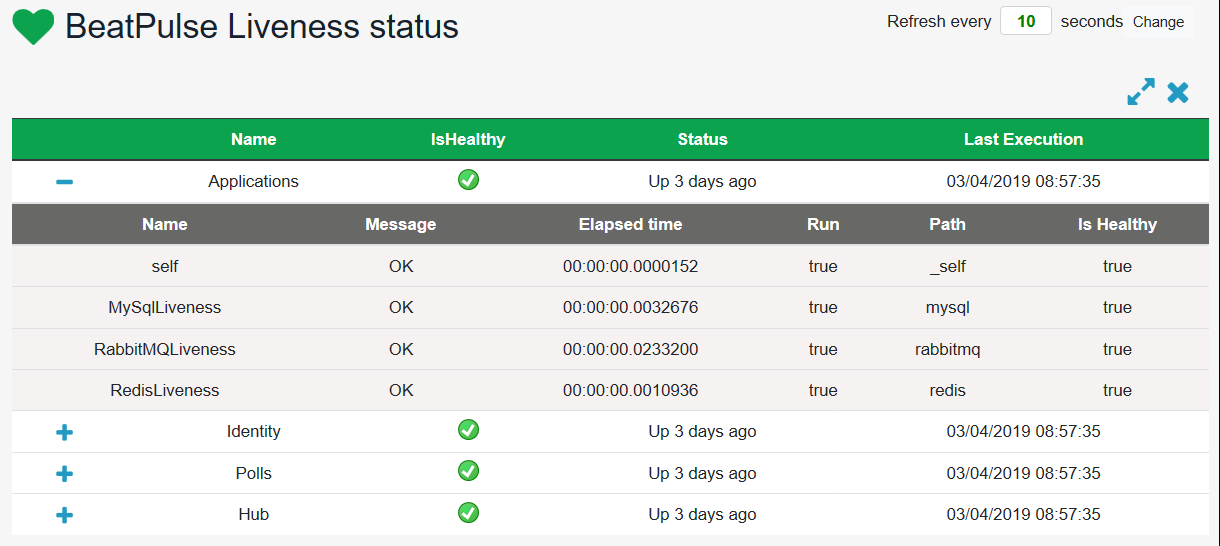Screen dimensions: 1220x546
Task: Click the IsHealthy column header
Action: pos(468,139)
